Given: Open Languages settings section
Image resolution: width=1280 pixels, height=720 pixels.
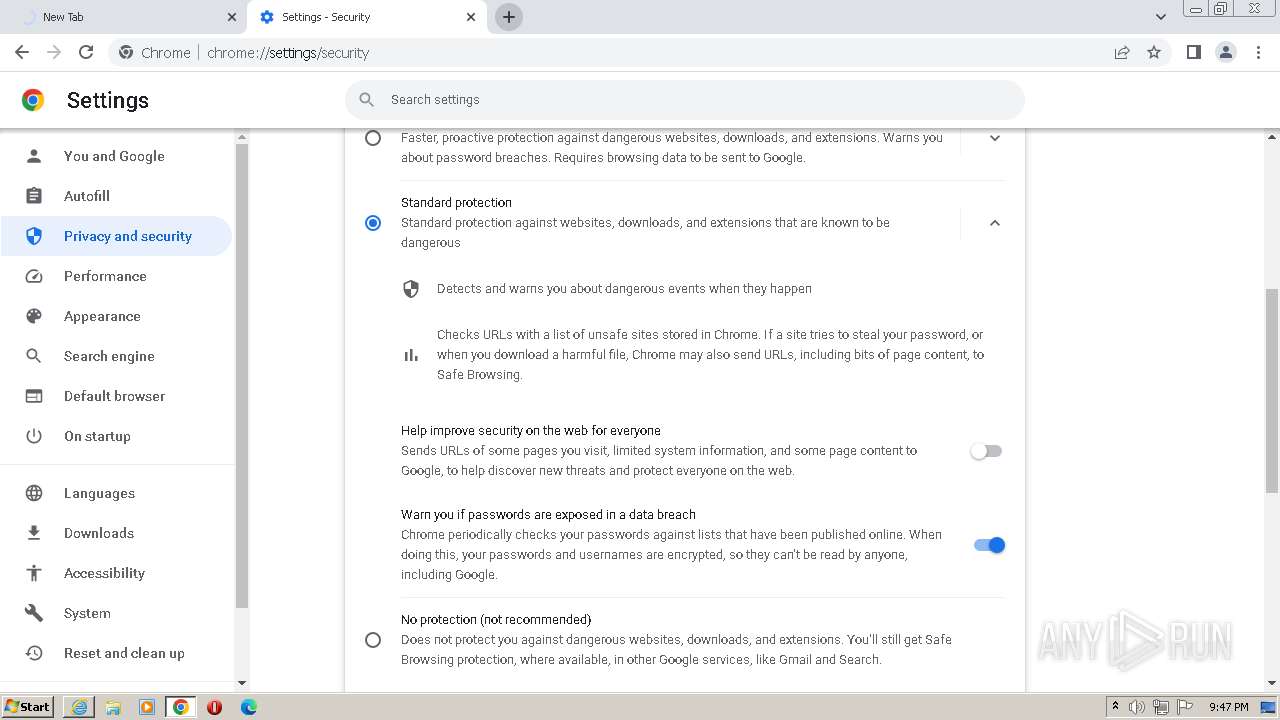Looking at the screenshot, I should (116, 493).
